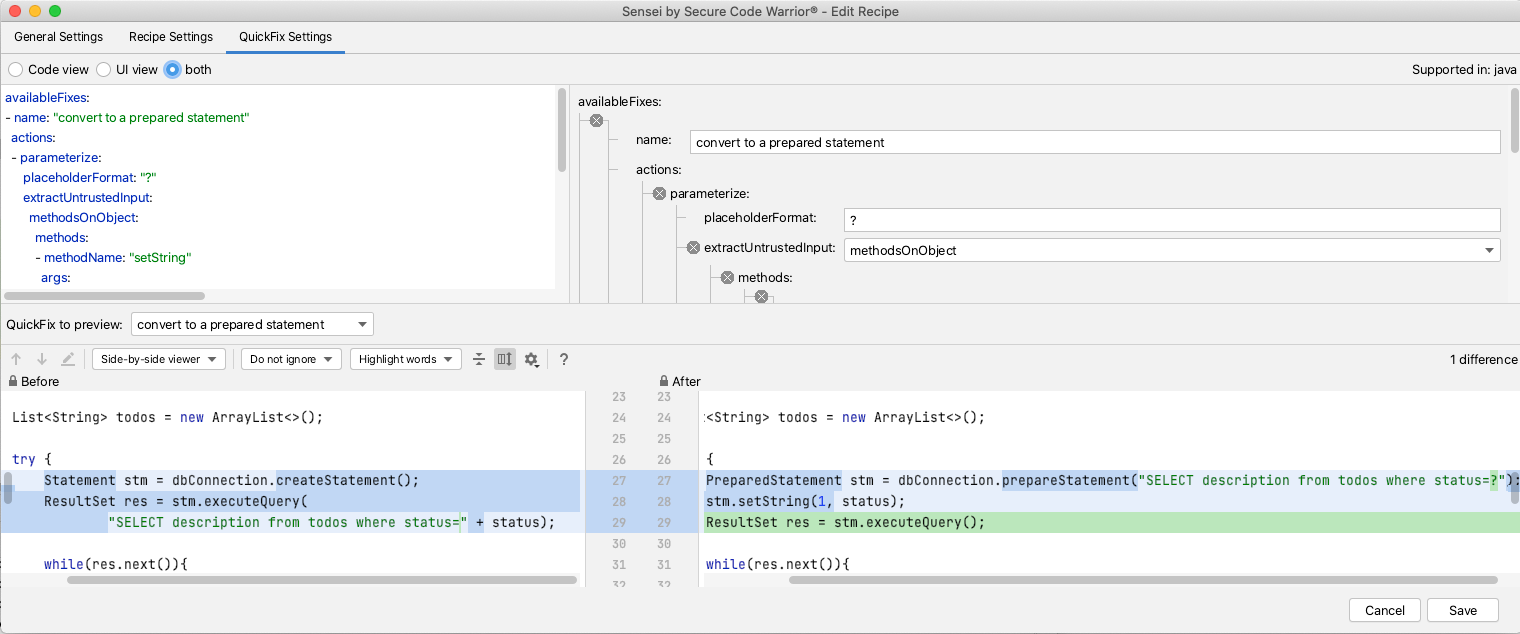The image size is (1520, 634).
Task: Click the Cancel button
Action: 1385,610
